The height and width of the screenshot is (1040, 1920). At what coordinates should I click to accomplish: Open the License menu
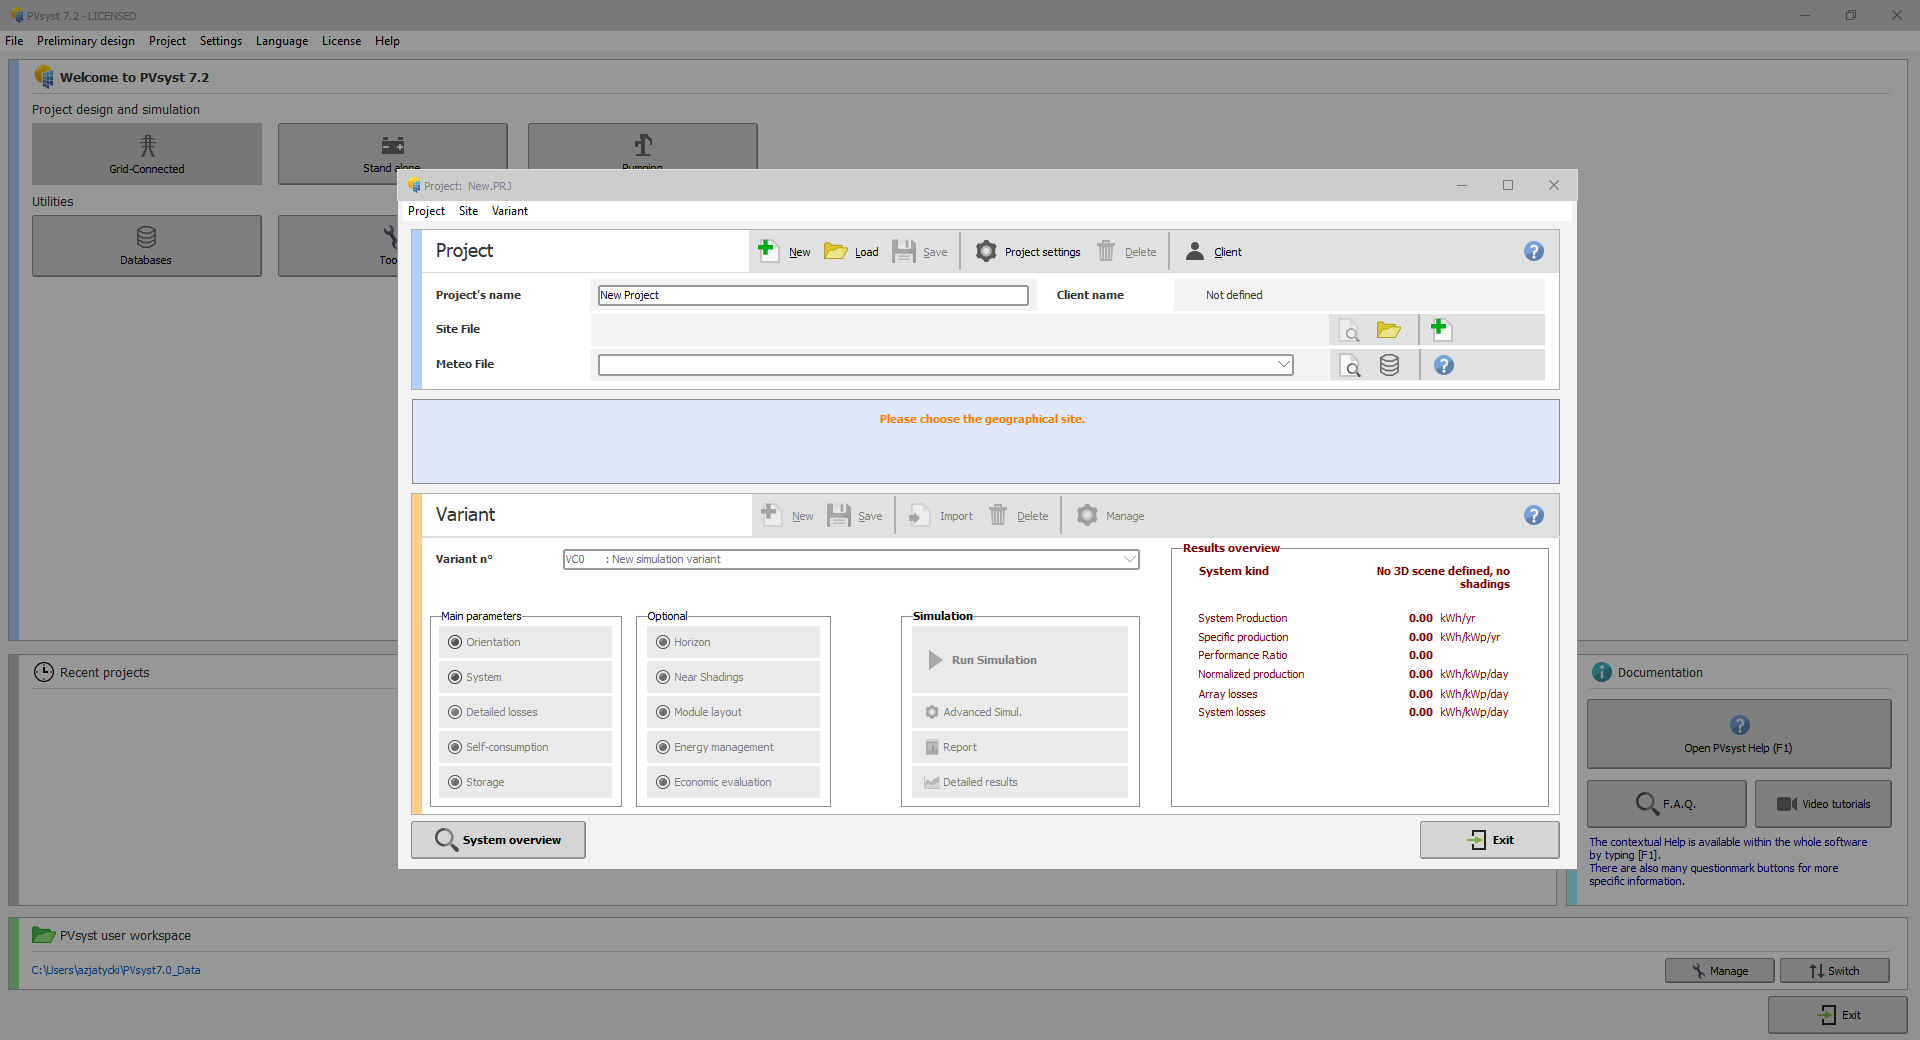(x=341, y=41)
